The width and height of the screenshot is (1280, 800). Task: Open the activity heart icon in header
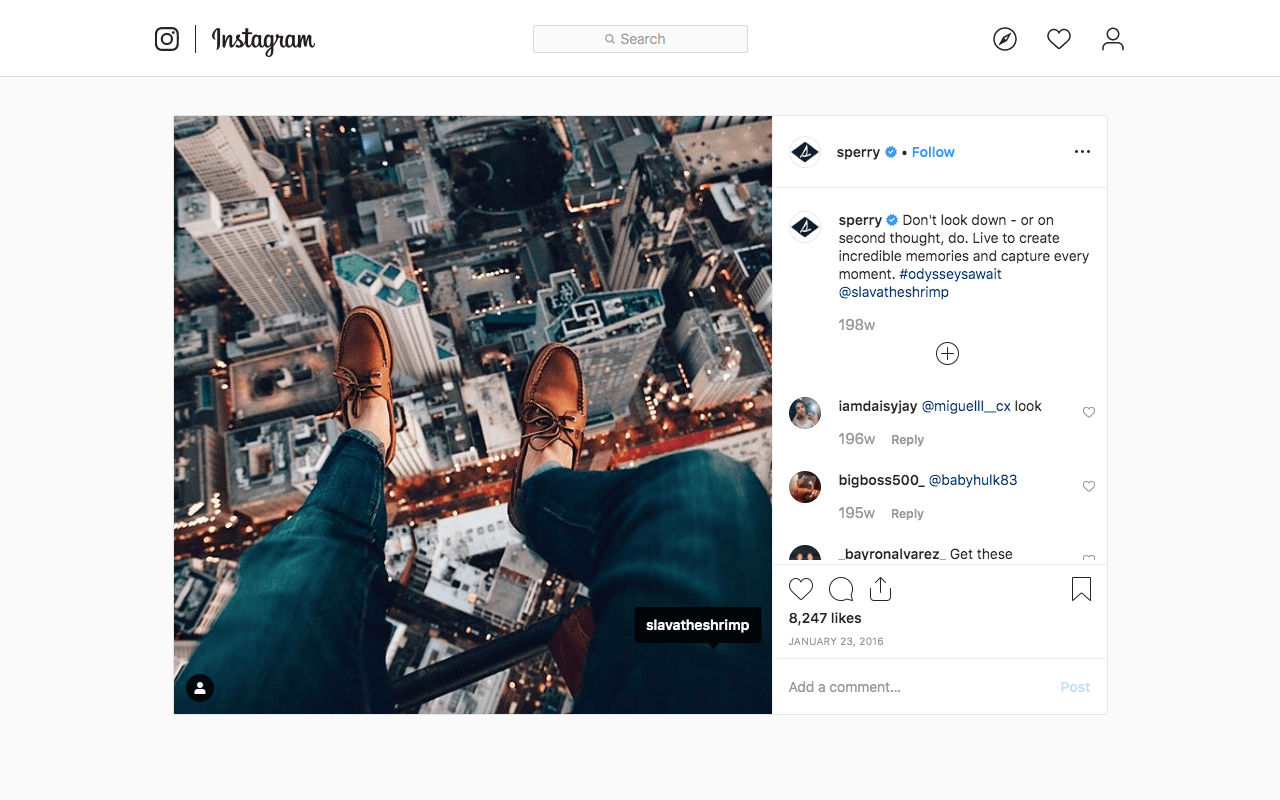(x=1059, y=39)
